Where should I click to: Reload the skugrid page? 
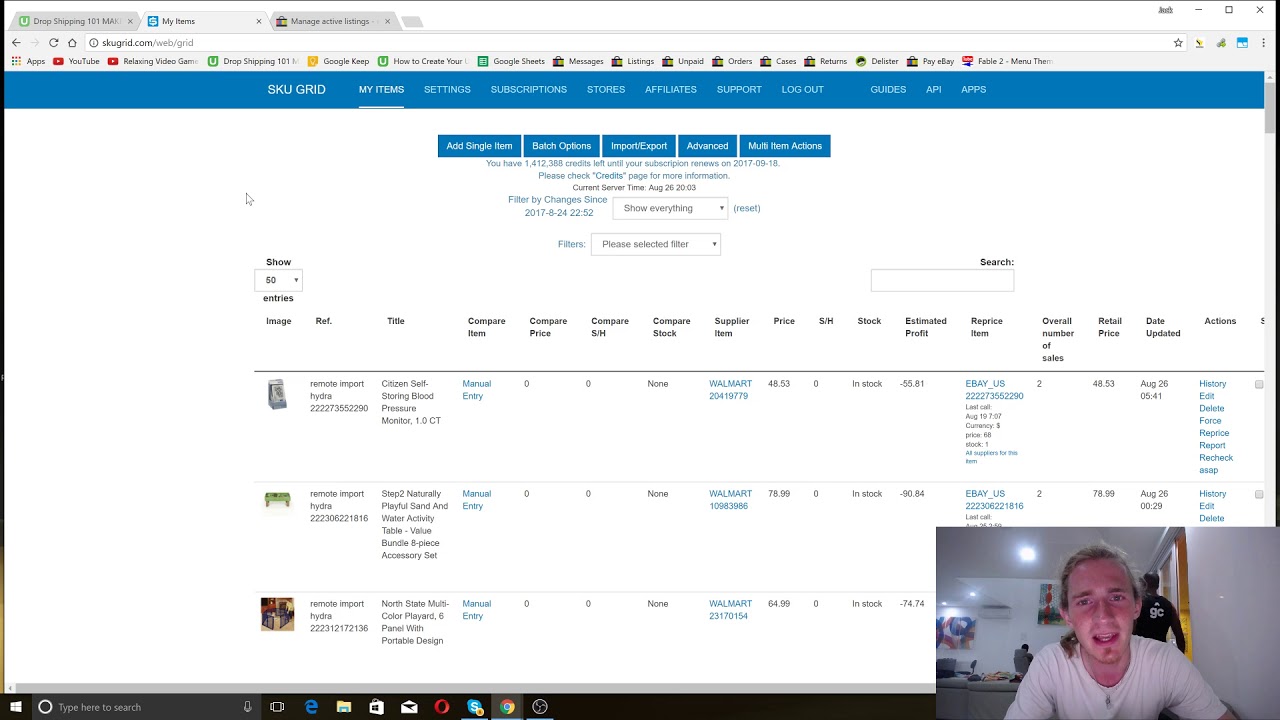click(53, 43)
